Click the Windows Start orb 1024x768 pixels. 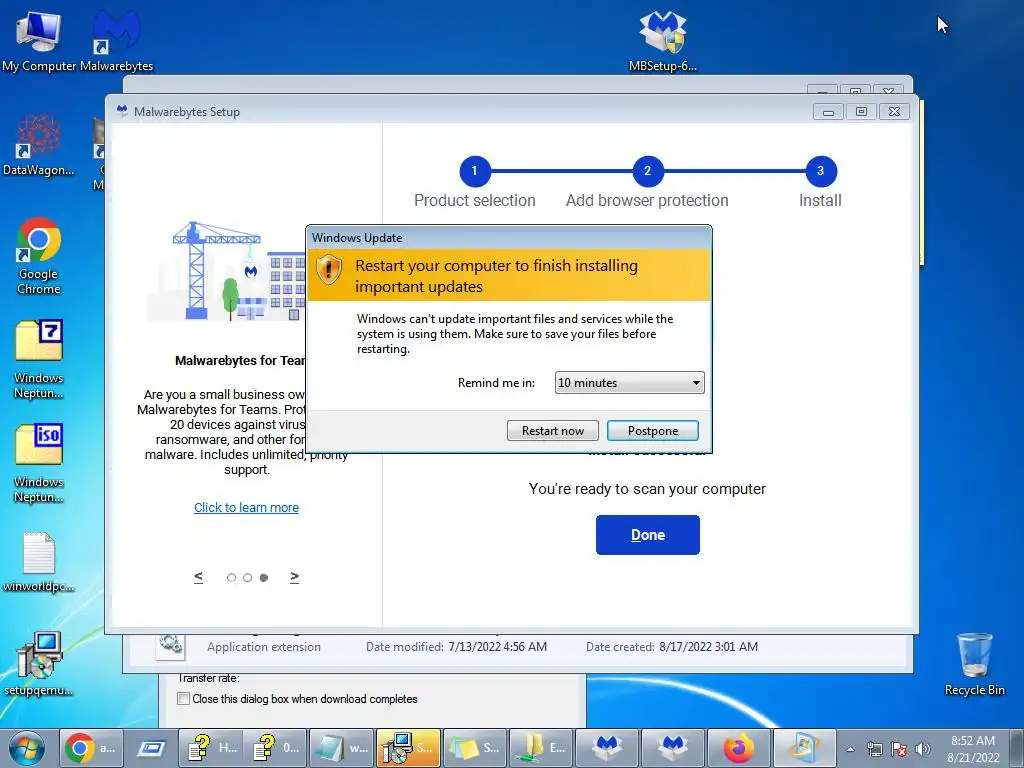27,748
